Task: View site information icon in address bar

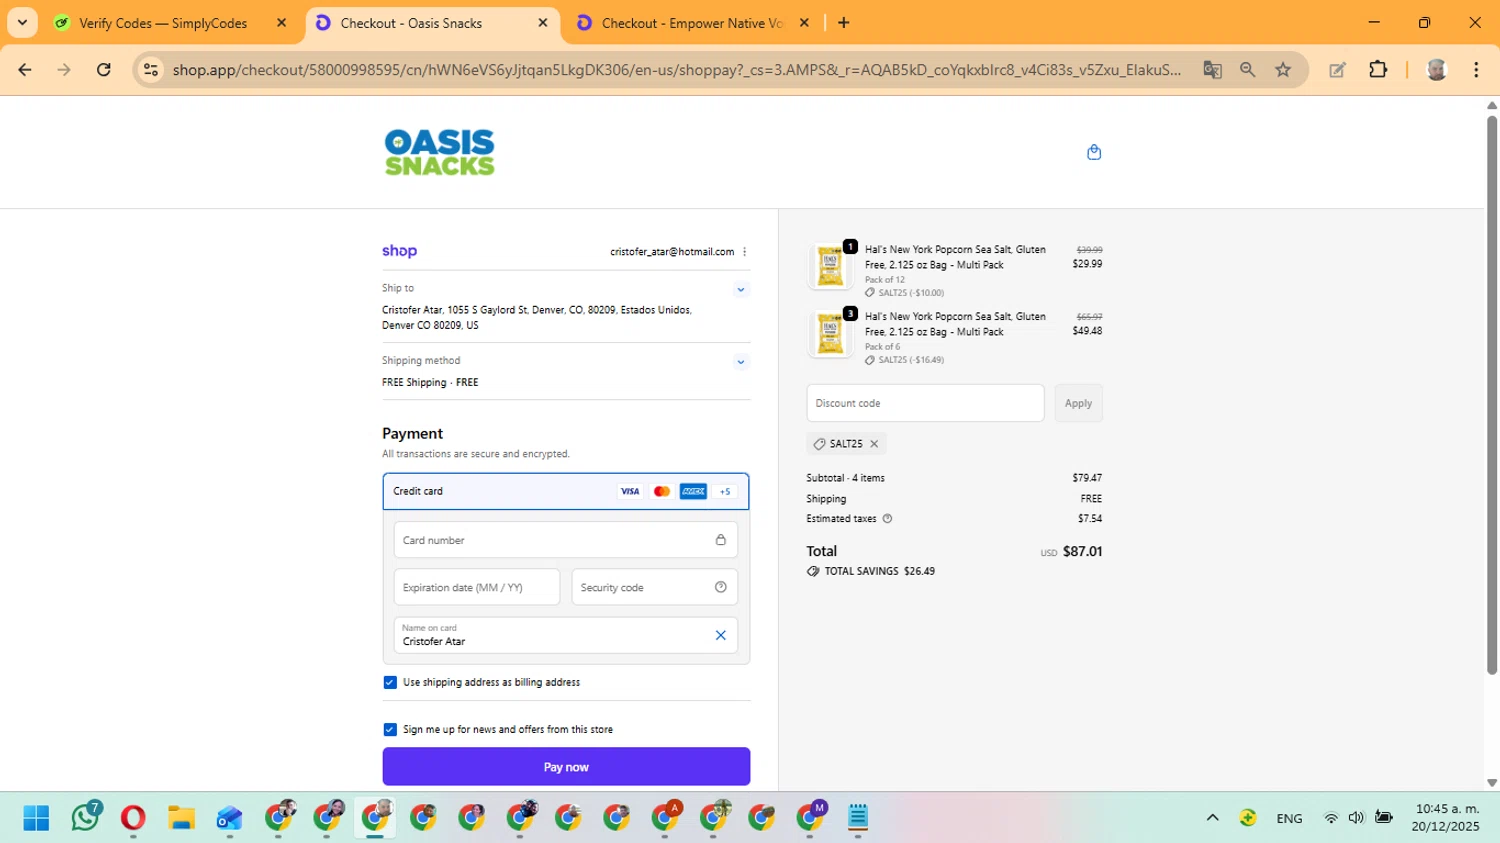Action: click(151, 70)
